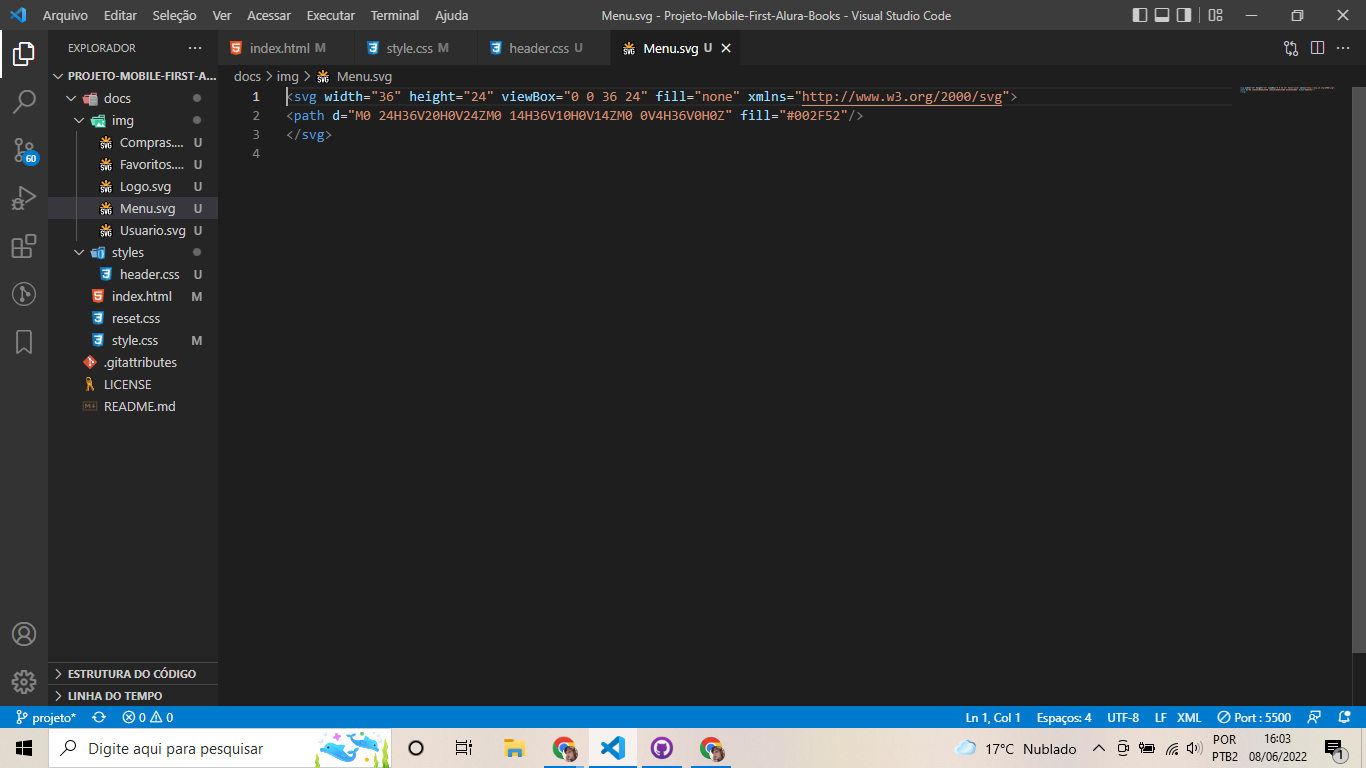Open the Task View taskbar icon
This screenshot has width=1366, height=768.
pos(464,748)
